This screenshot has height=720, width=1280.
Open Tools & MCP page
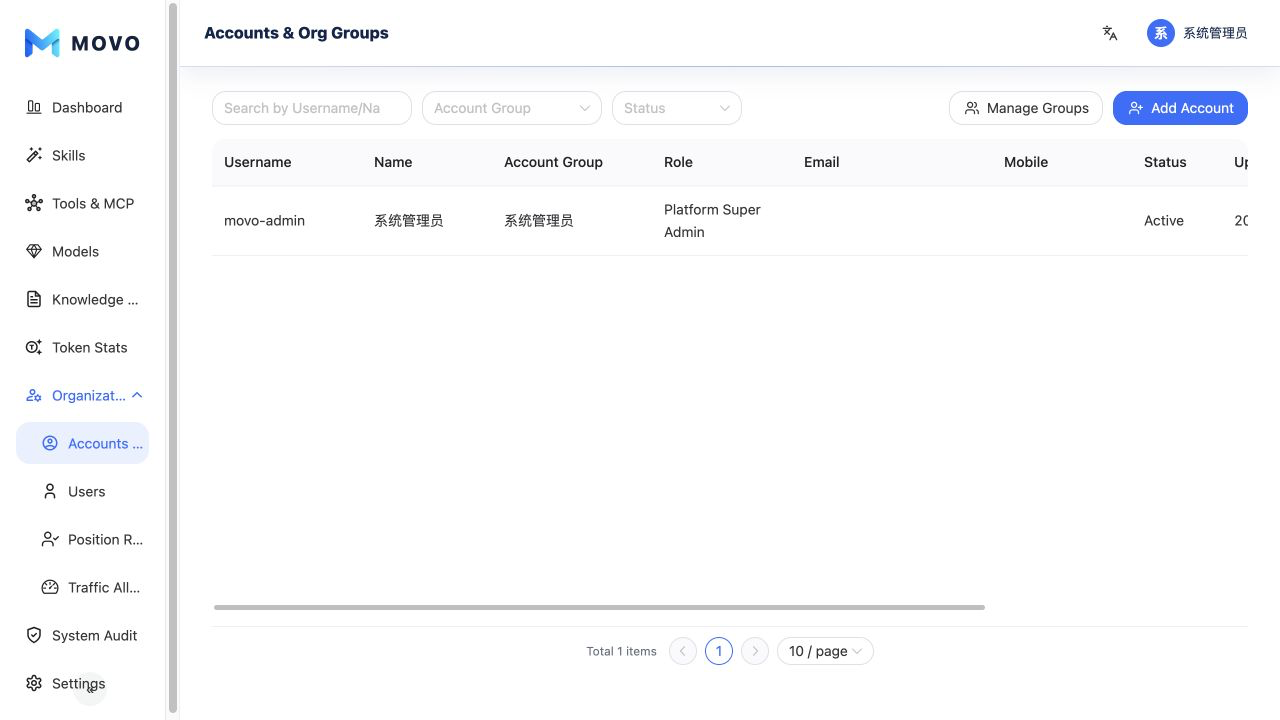(83, 203)
